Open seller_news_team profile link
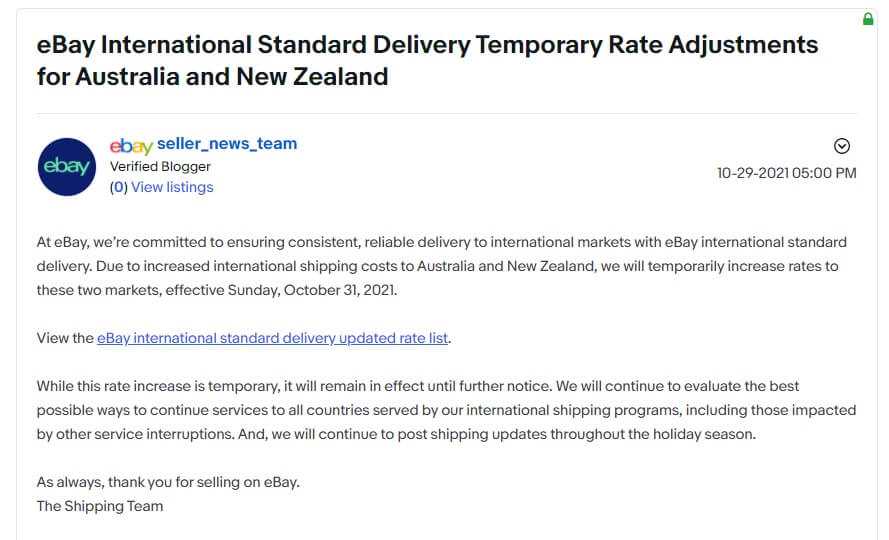Viewport: 889px width, 540px height. coord(227,144)
